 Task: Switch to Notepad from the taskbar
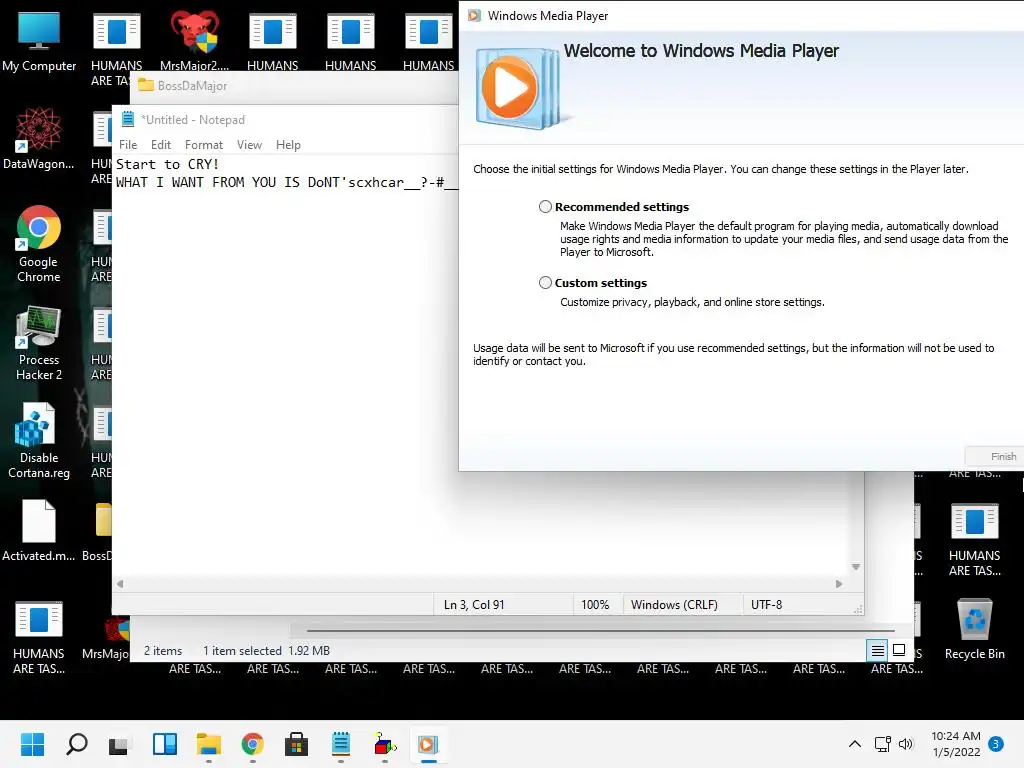pos(341,744)
